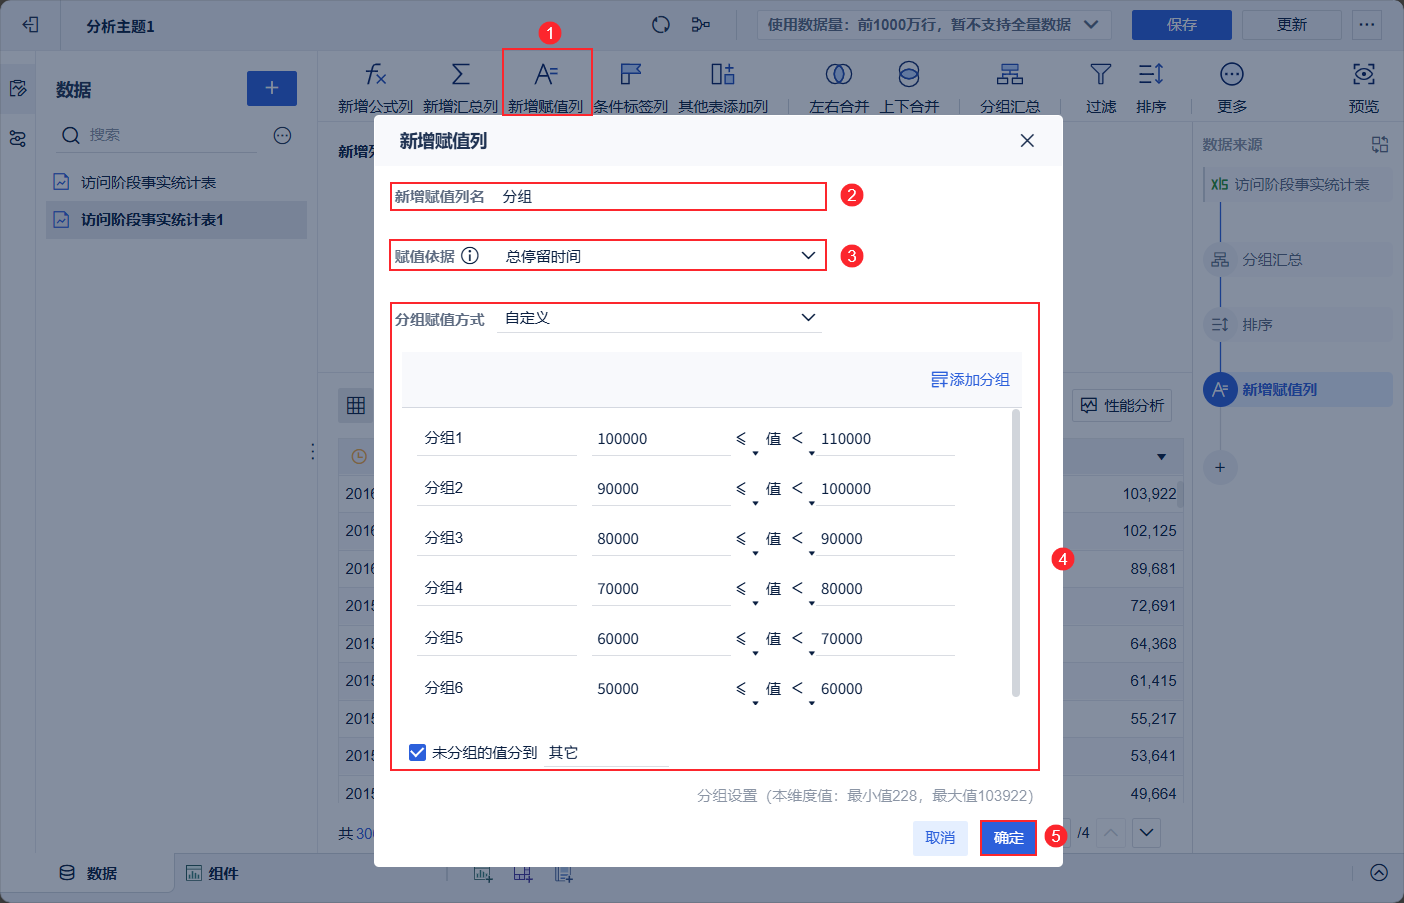Click the flow diagram icon beside refresh
The height and width of the screenshot is (903, 1404).
pyautogui.click(x=701, y=25)
